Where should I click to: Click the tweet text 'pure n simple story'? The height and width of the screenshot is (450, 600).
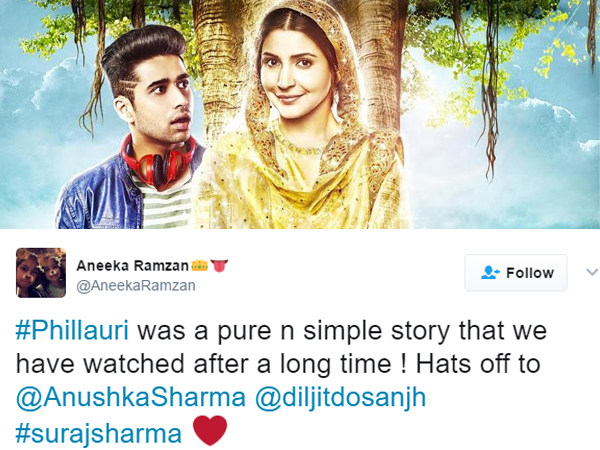coord(333,331)
